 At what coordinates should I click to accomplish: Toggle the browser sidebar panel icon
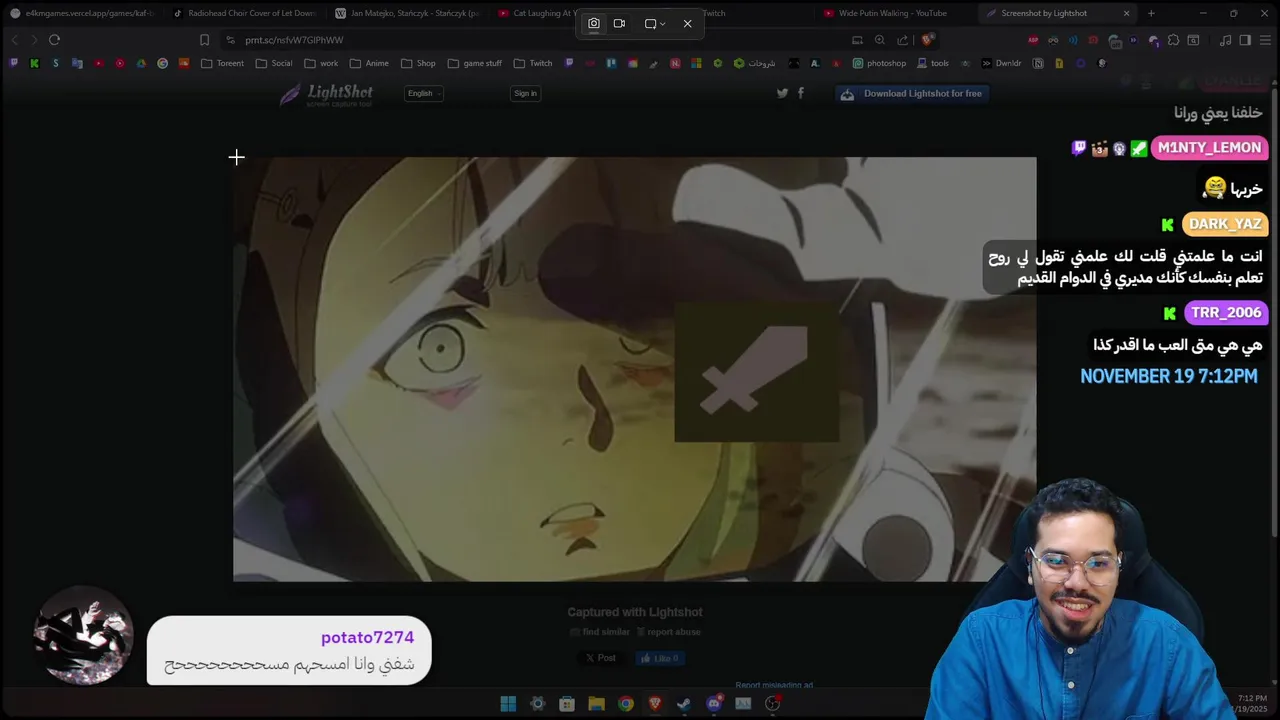[x=1245, y=40]
